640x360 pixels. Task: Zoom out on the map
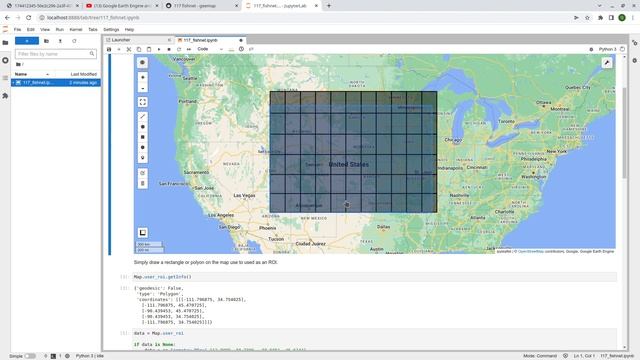click(142, 88)
